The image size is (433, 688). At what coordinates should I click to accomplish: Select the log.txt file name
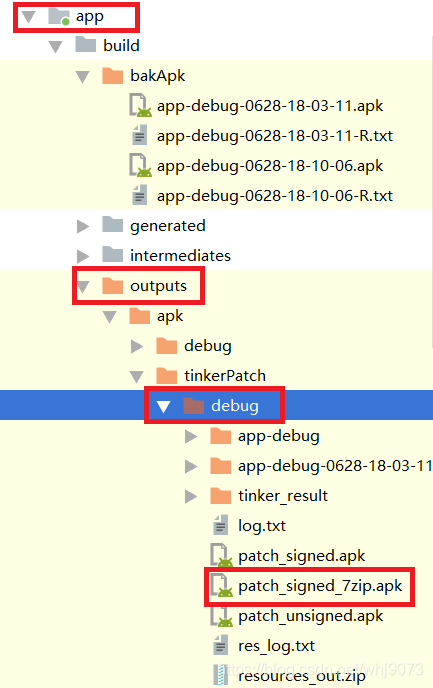tap(262, 526)
